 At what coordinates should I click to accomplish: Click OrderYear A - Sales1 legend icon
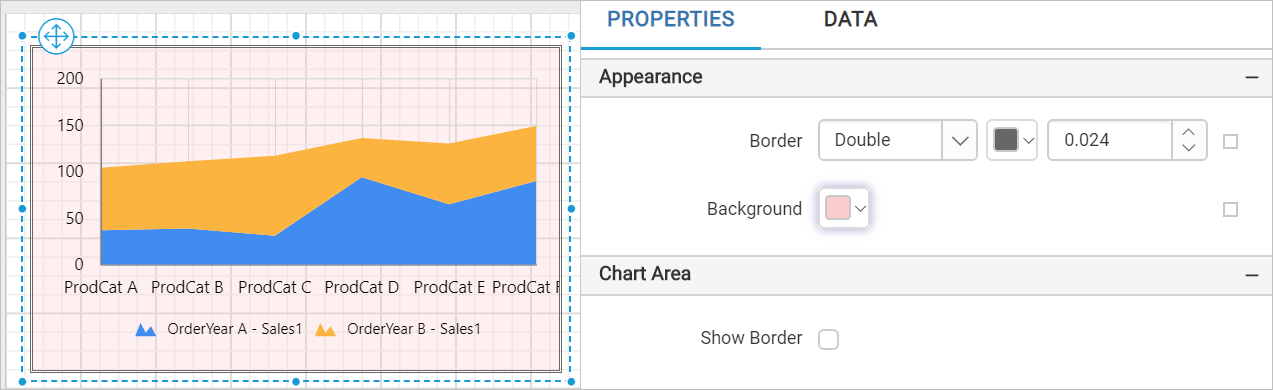coord(146,329)
